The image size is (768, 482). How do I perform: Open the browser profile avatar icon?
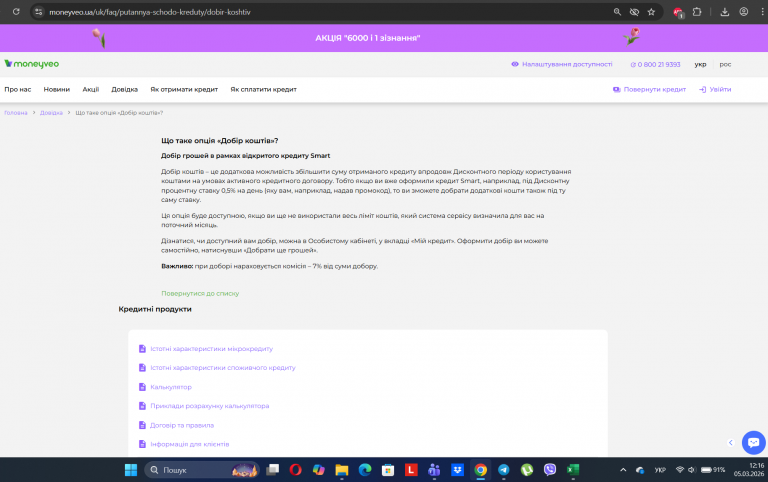(744, 12)
